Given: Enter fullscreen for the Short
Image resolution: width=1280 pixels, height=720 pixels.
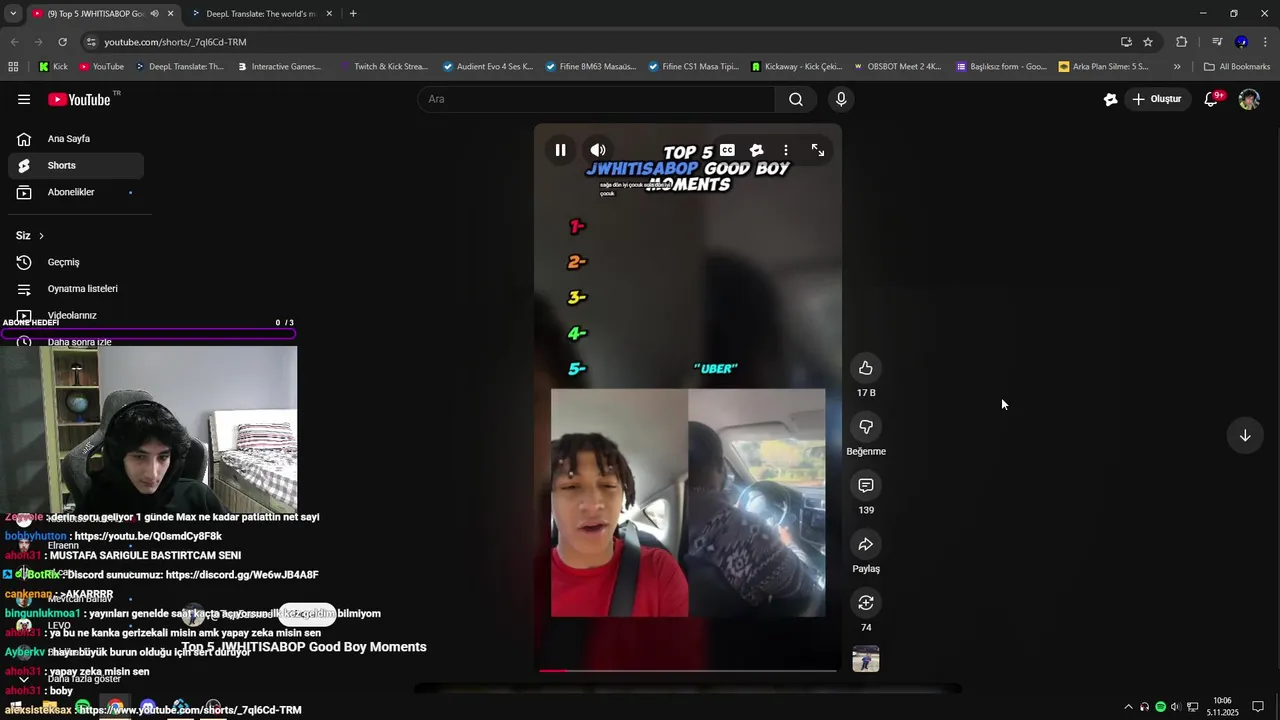Looking at the screenshot, I should pos(818,150).
